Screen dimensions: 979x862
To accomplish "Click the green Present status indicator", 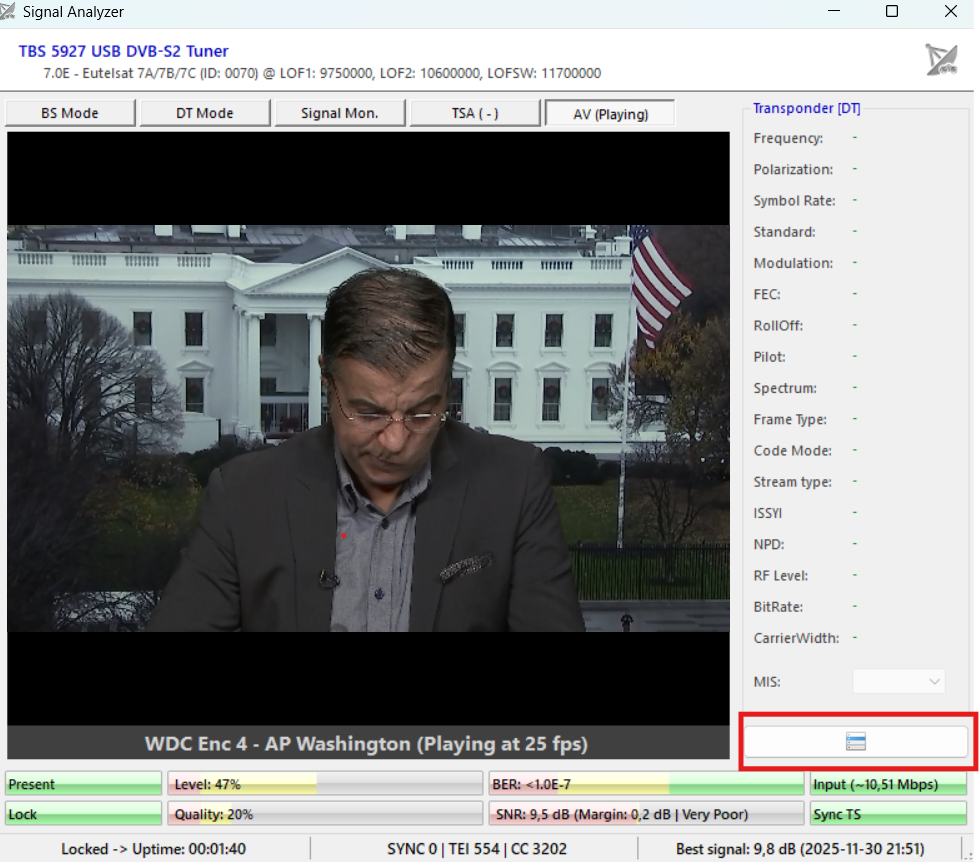I will coord(83,784).
